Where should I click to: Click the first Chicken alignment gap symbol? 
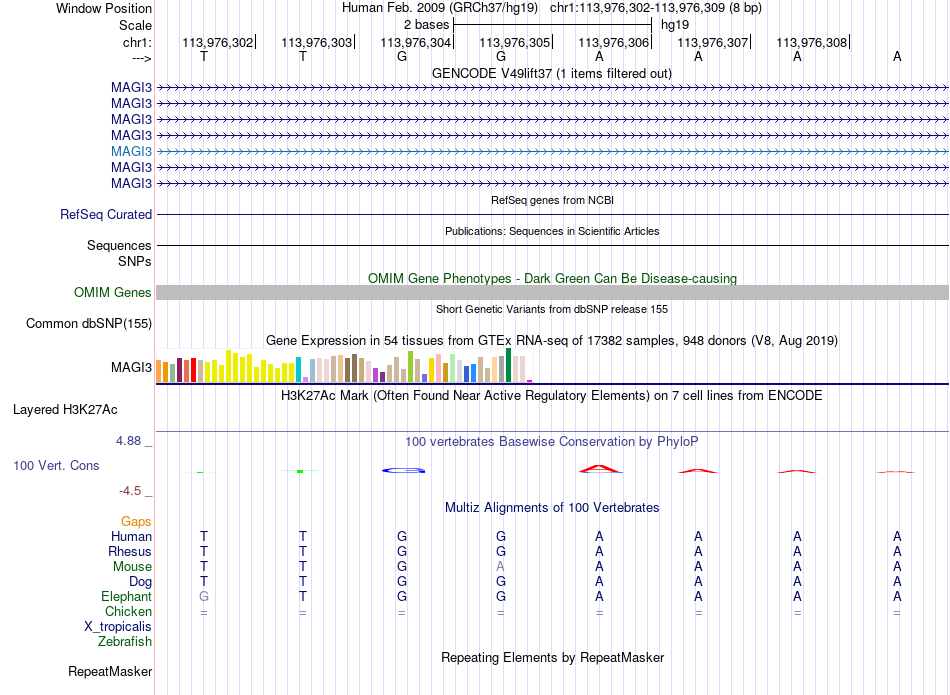tap(204, 613)
